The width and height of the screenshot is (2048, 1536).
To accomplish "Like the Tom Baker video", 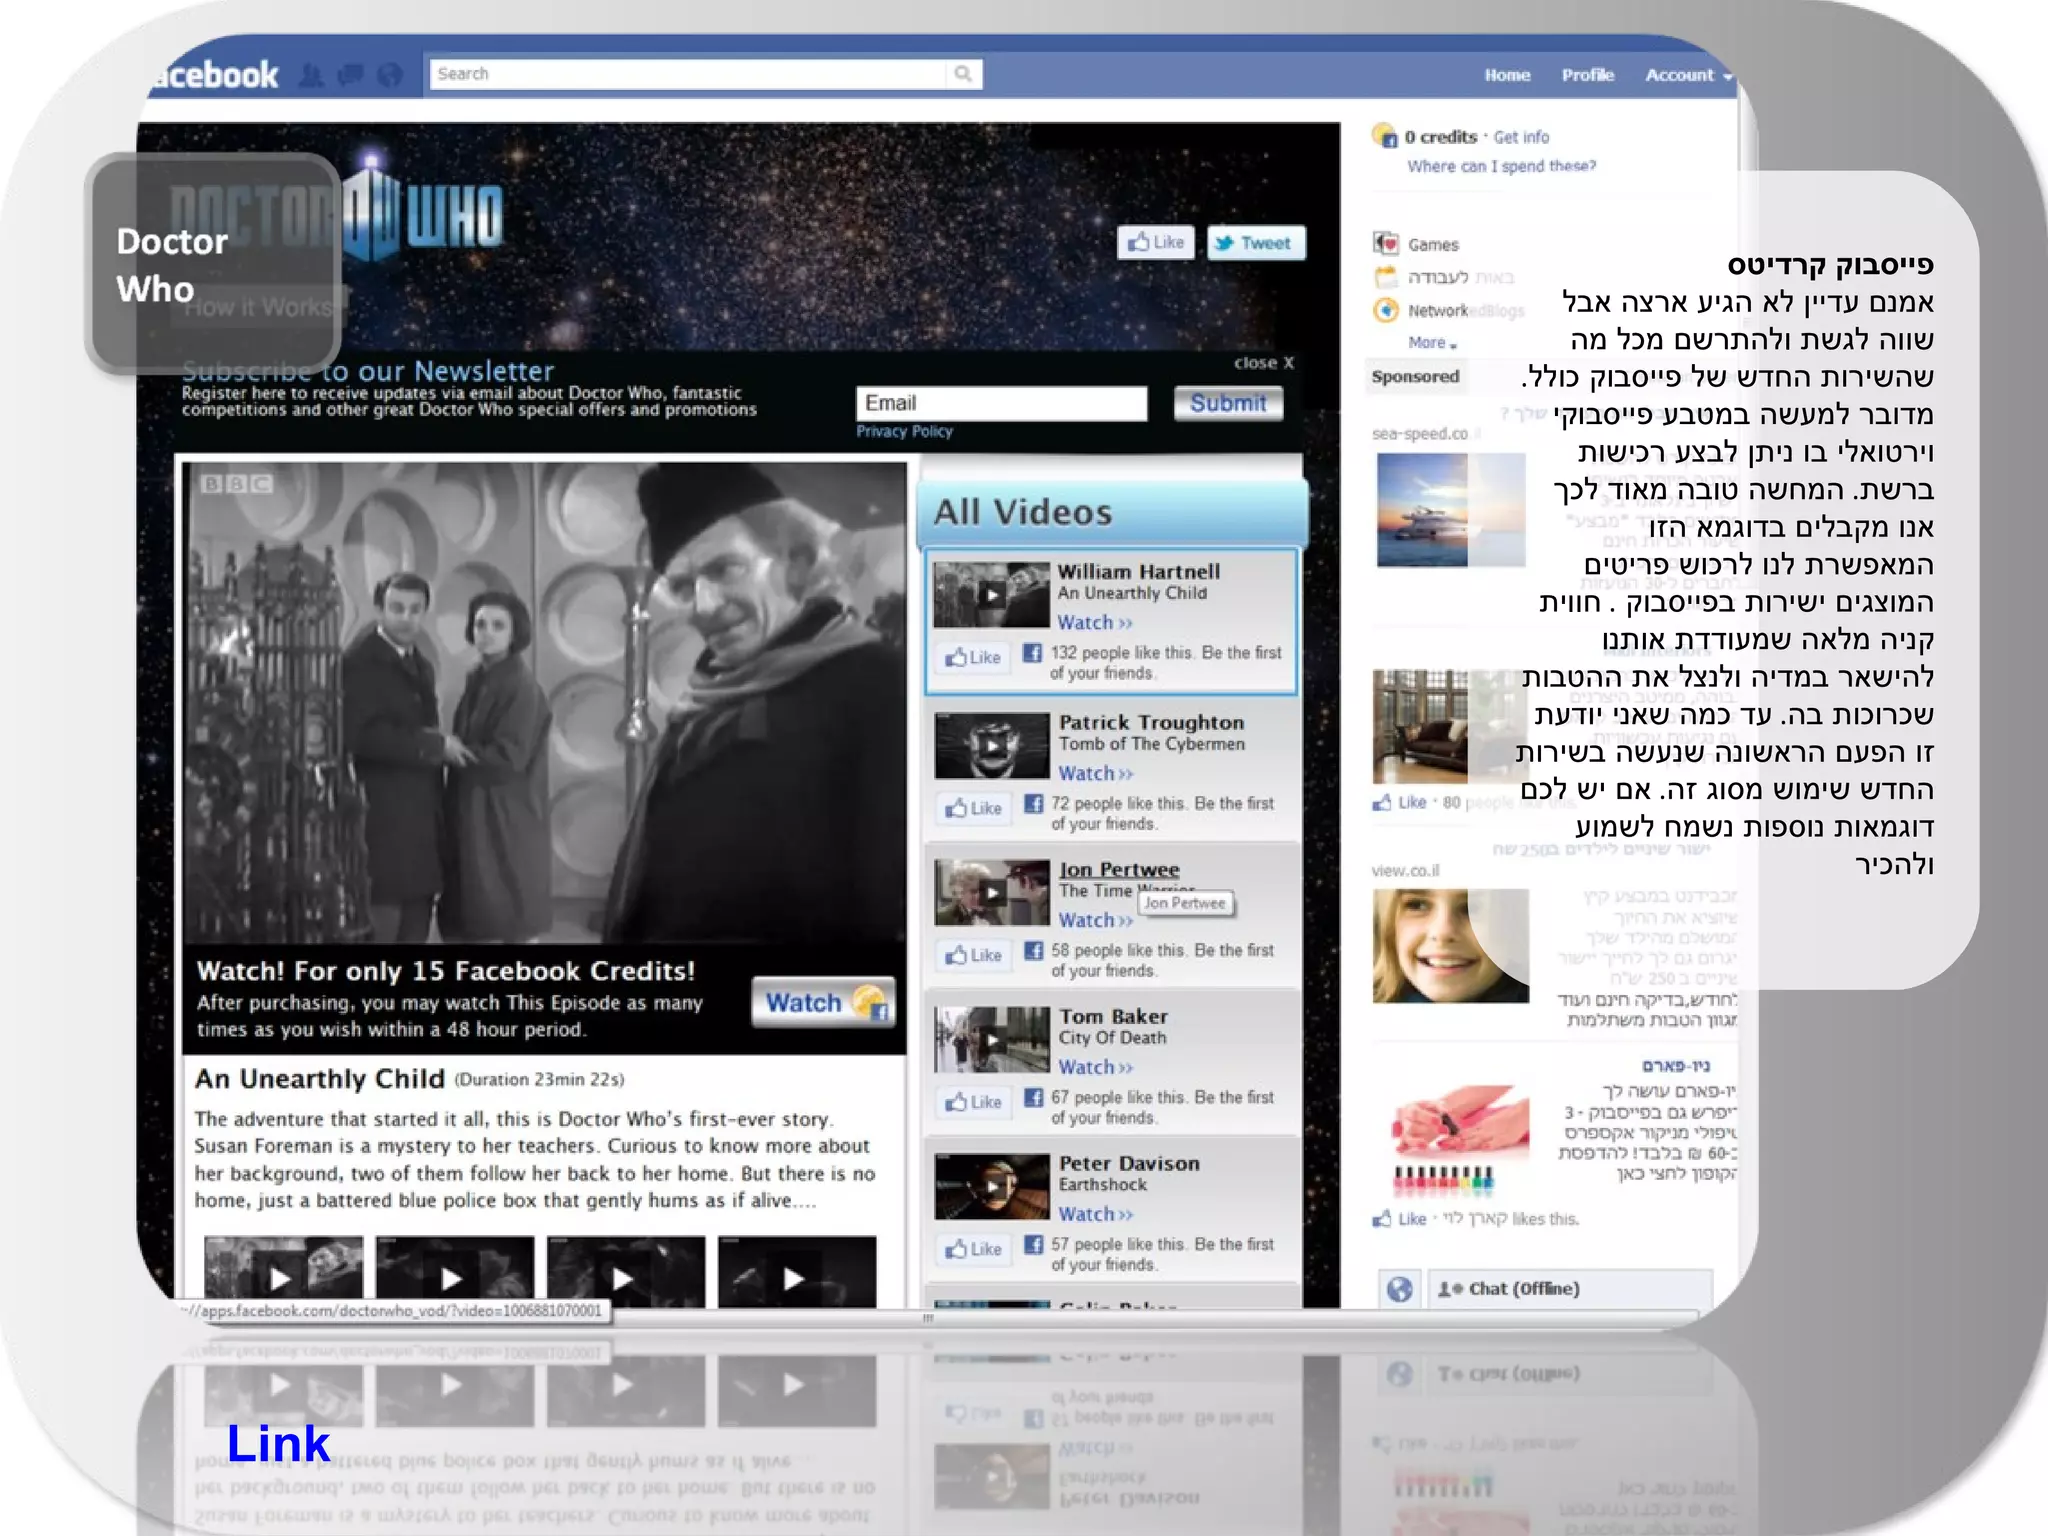I will click(x=974, y=1102).
